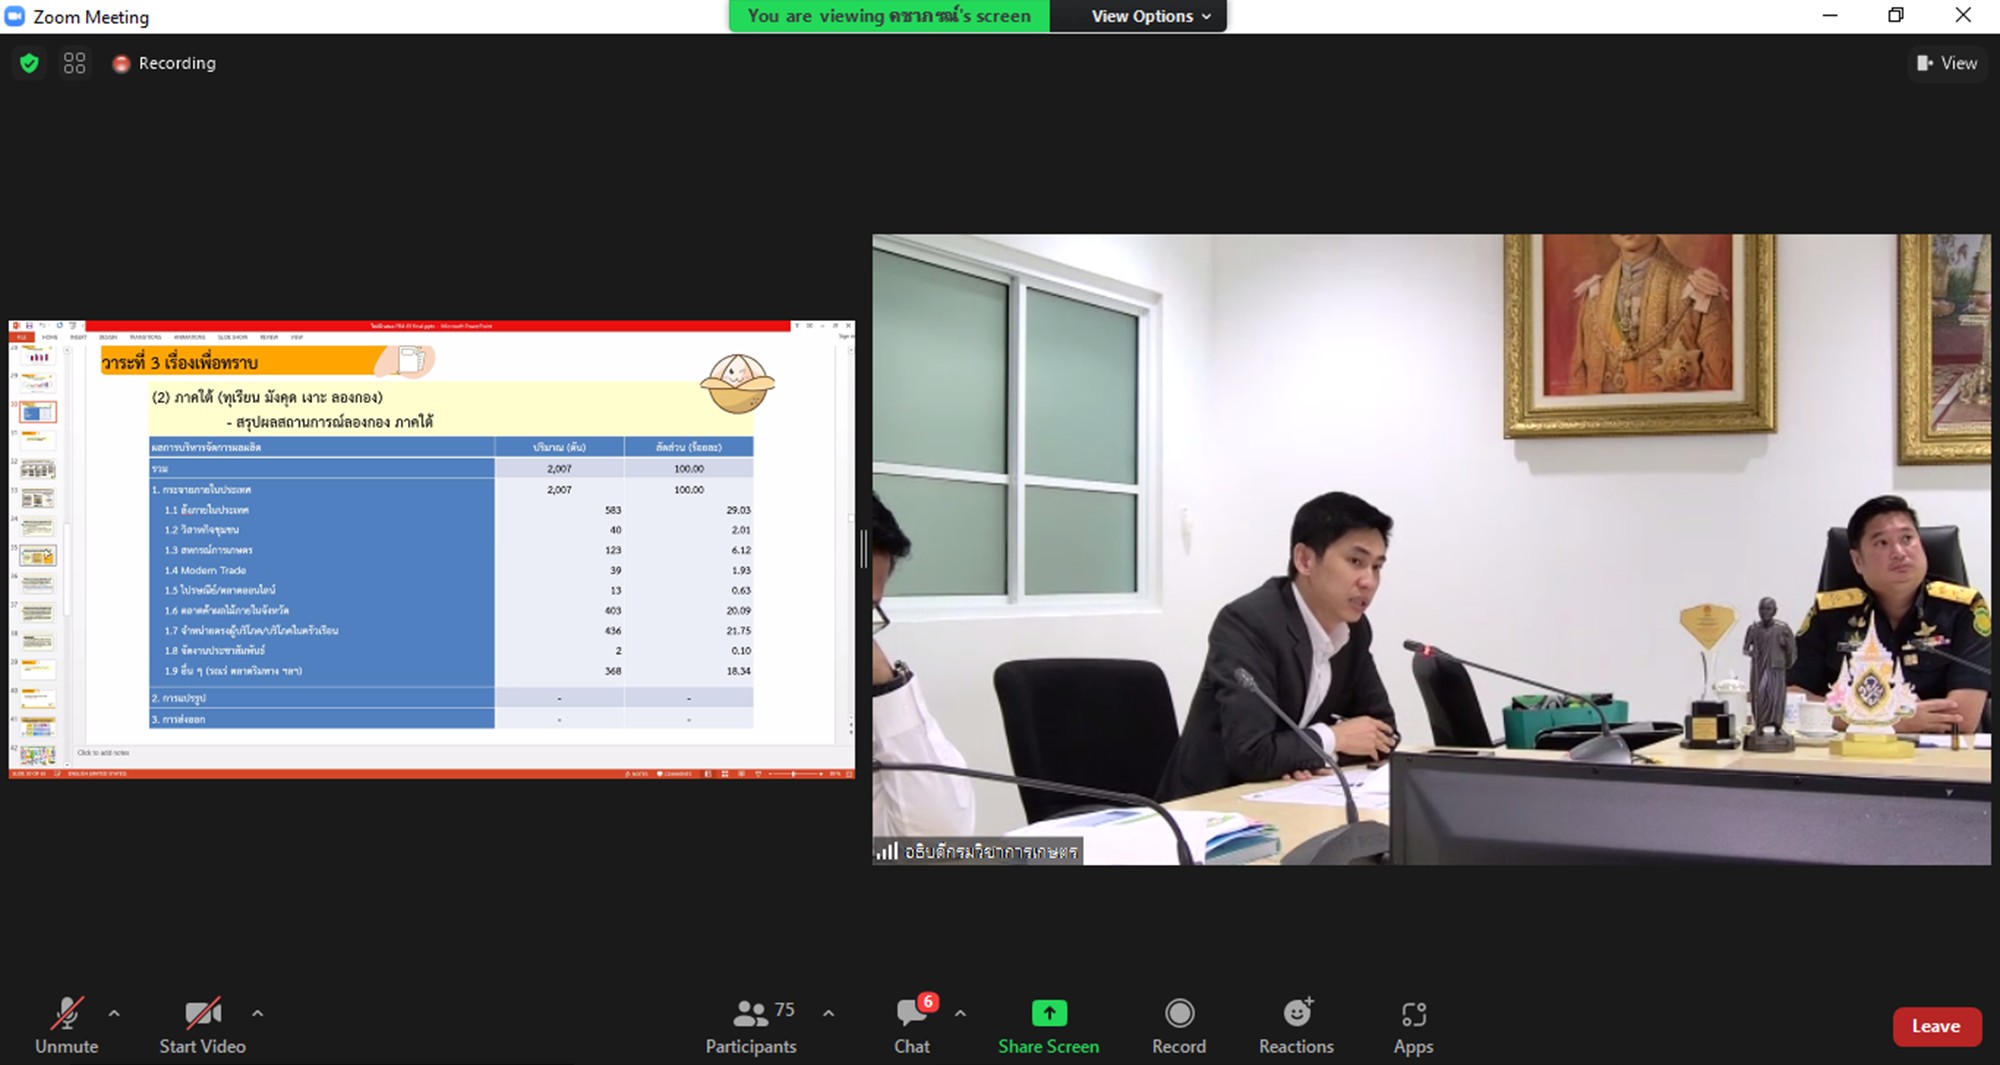The height and width of the screenshot is (1065, 2000).
Task: Select slide 35 thumbnail in PowerPoint
Action: tap(38, 555)
